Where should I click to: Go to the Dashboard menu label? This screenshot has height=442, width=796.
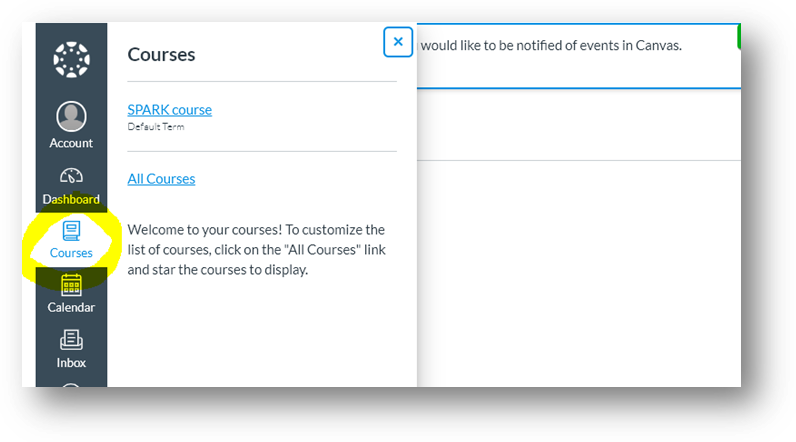pos(71,199)
